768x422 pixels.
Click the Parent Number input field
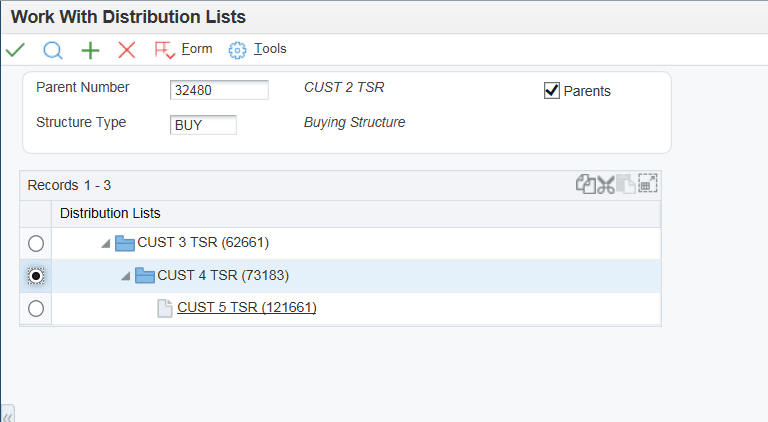pyautogui.click(x=219, y=90)
